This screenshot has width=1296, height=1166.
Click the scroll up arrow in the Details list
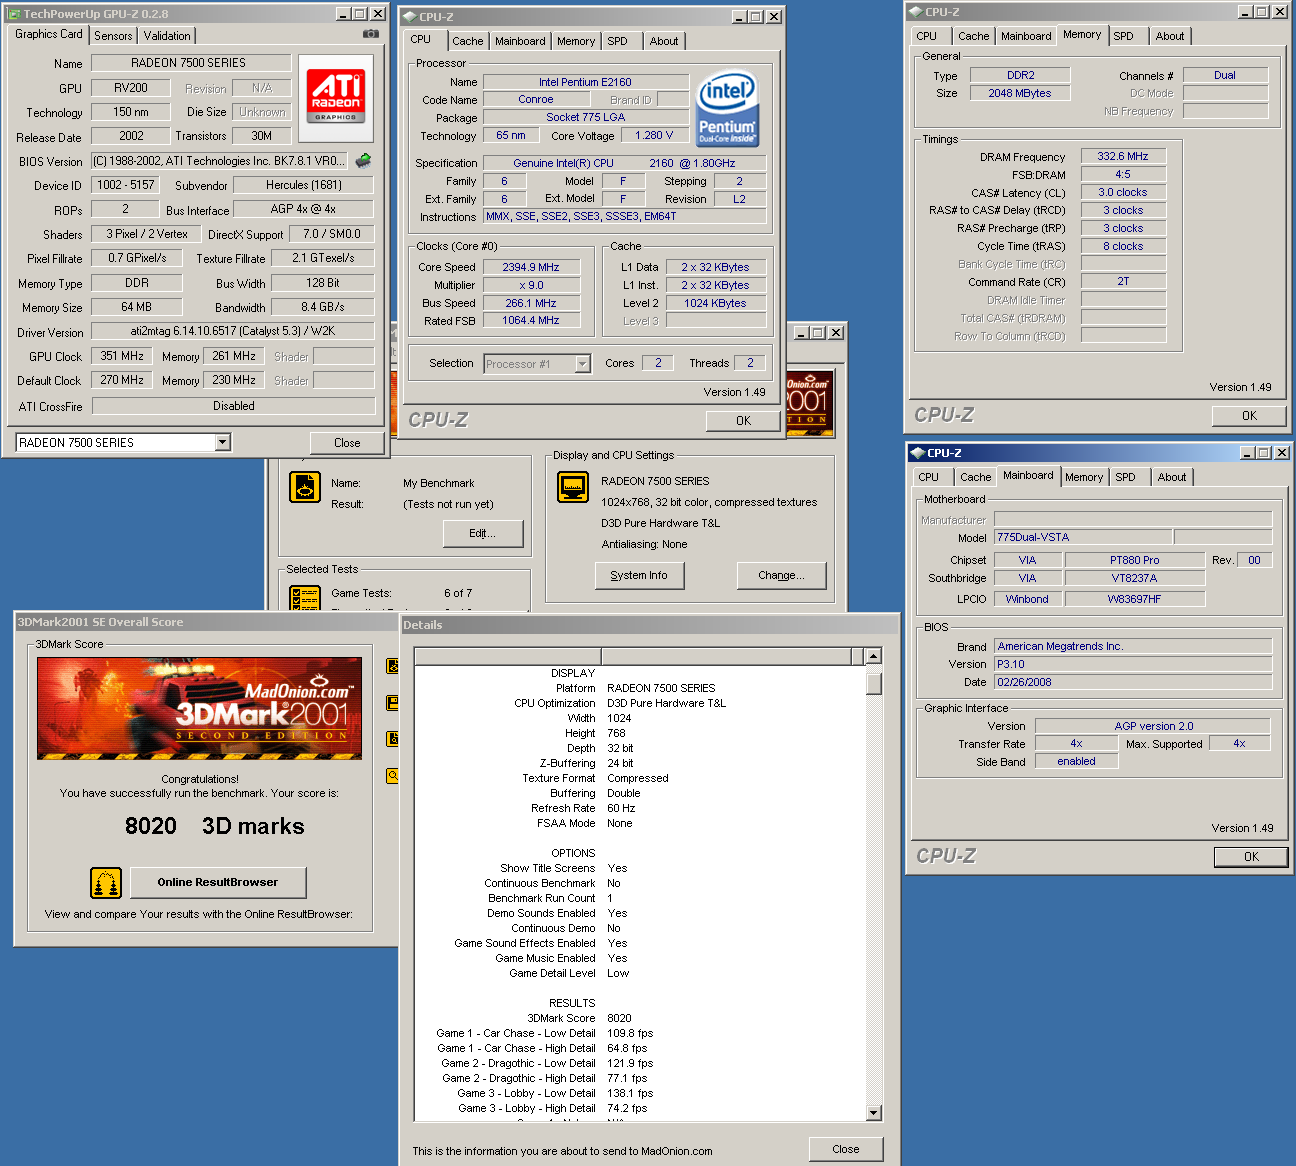click(873, 656)
